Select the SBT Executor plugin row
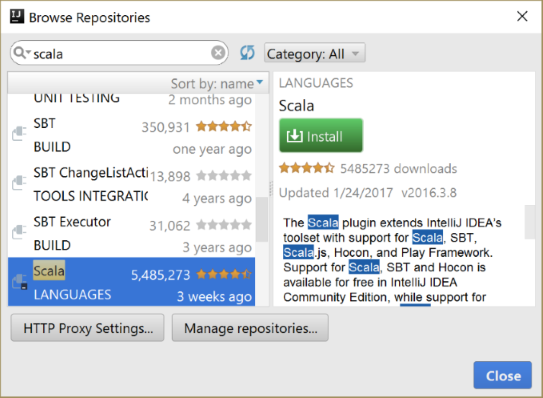543x398 pixels. click(132, 233)
